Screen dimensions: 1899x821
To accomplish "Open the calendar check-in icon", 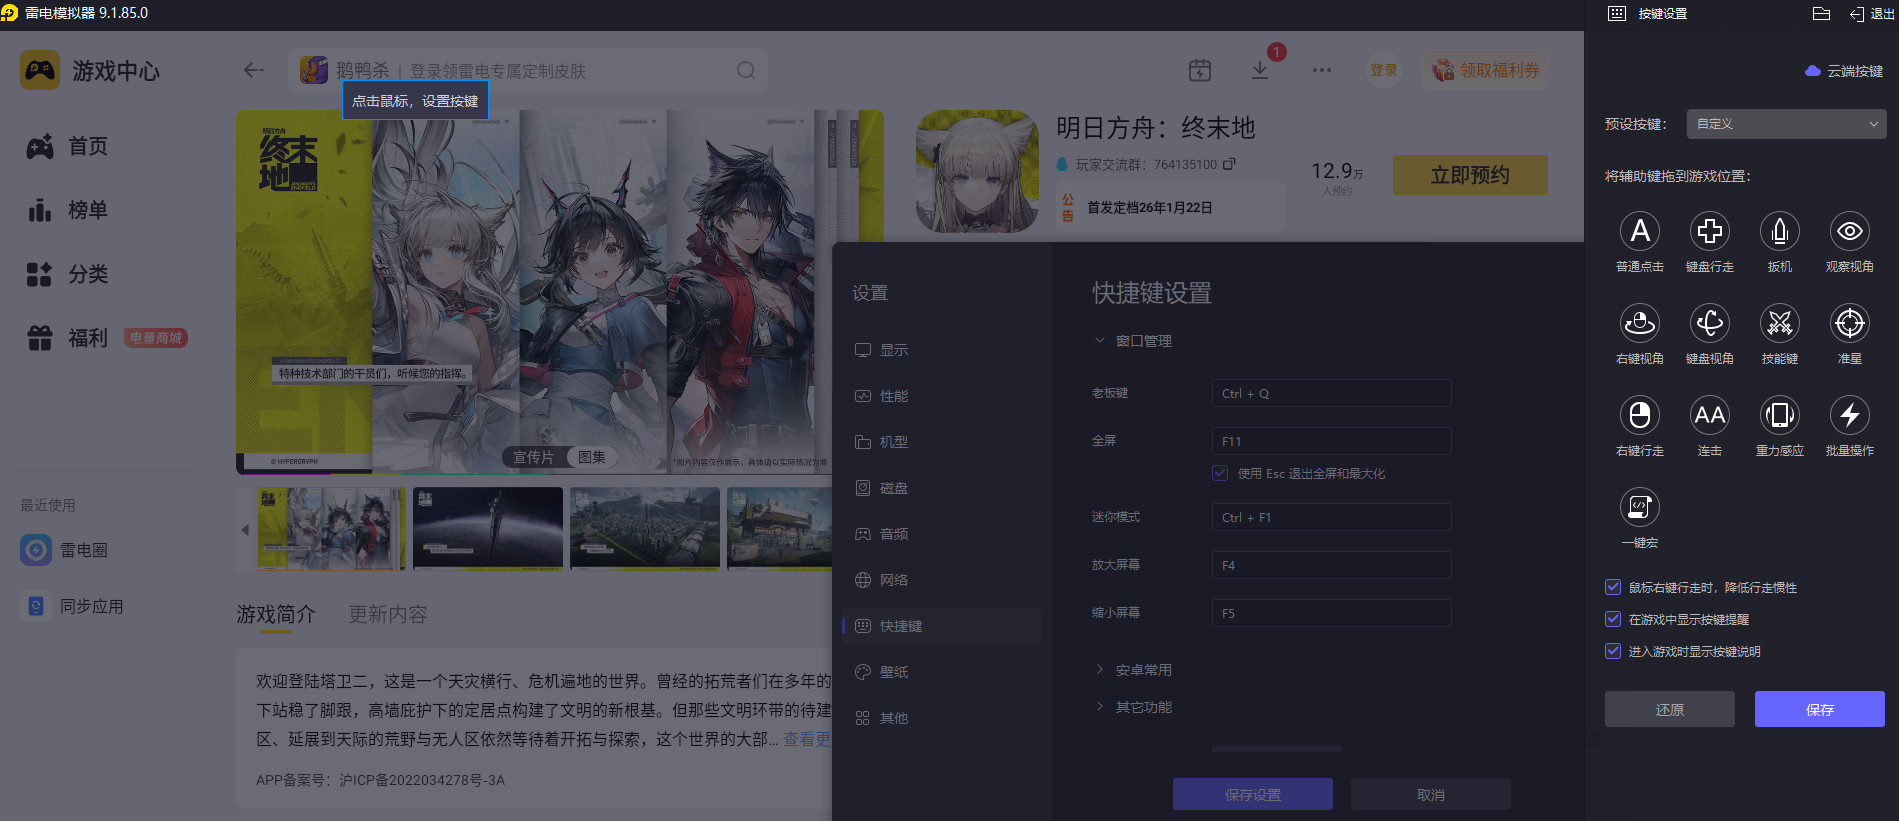I will click(1200, 70).
